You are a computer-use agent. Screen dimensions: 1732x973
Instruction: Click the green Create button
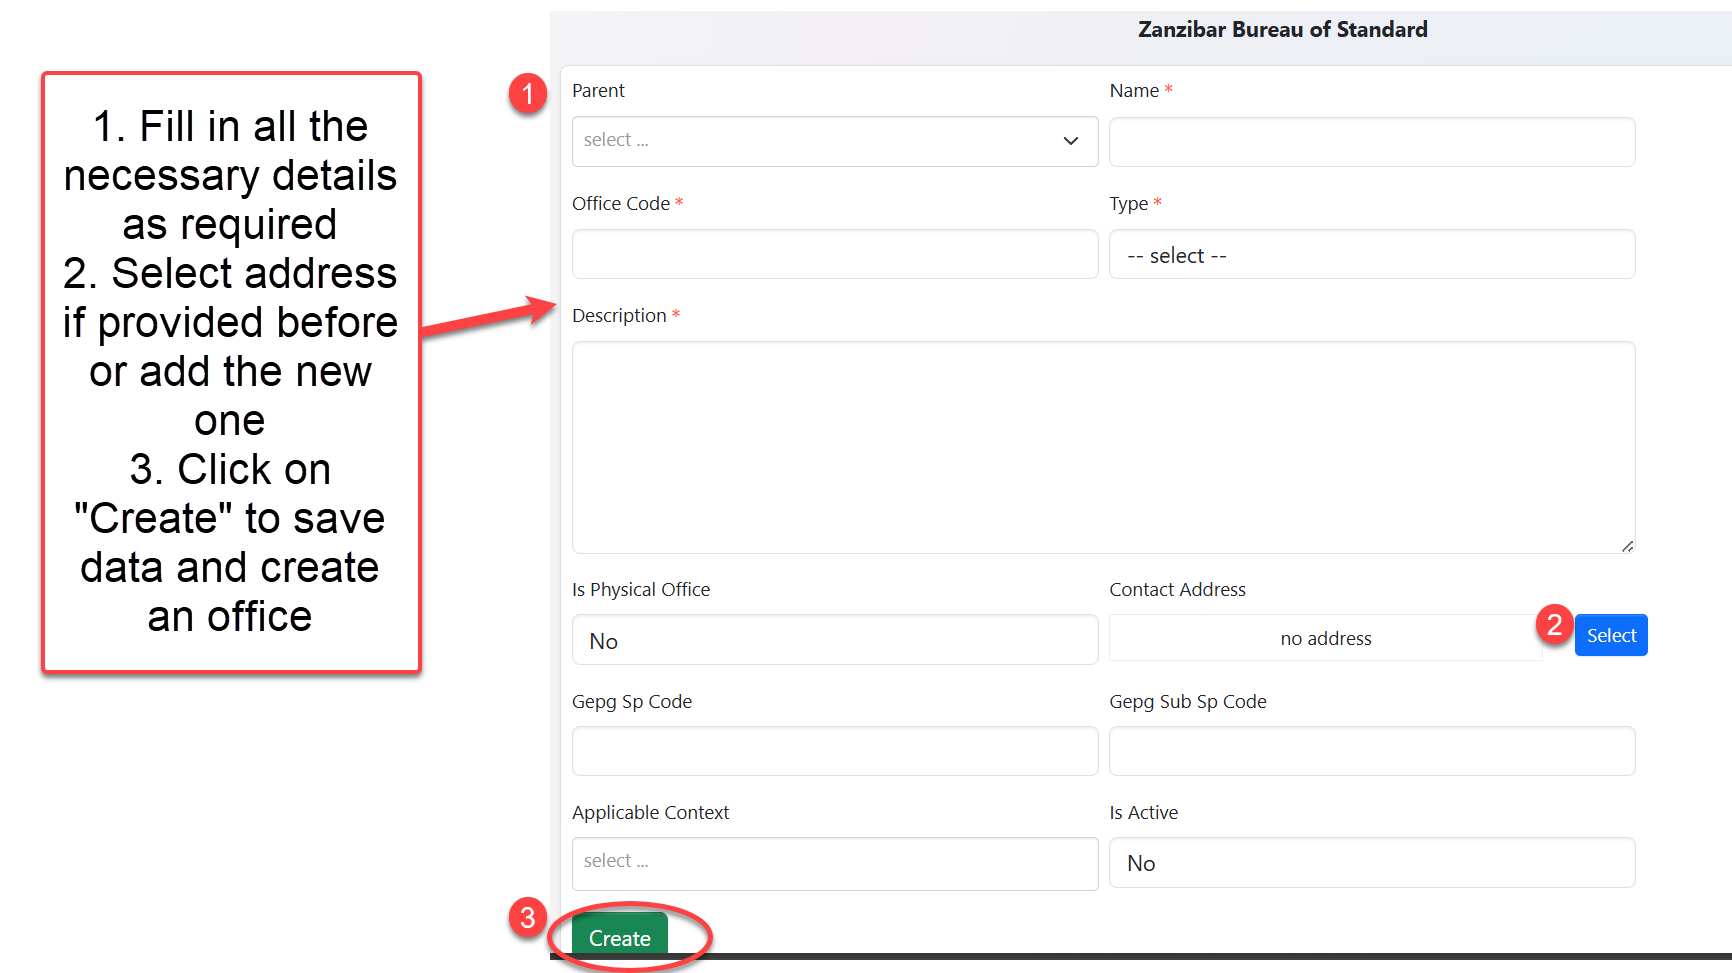click(619, 937)
